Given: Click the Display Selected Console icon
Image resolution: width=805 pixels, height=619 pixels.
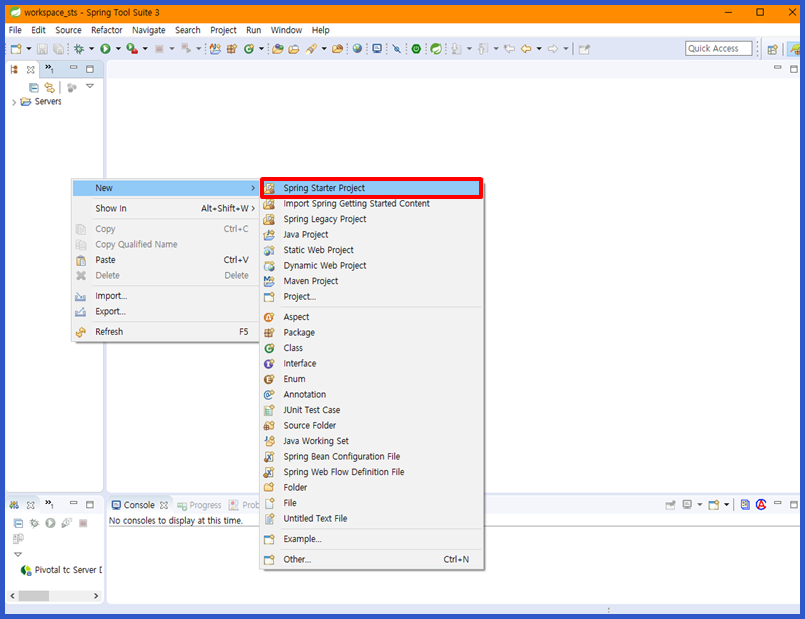Looking at the screenshot, I should (687, 505).
